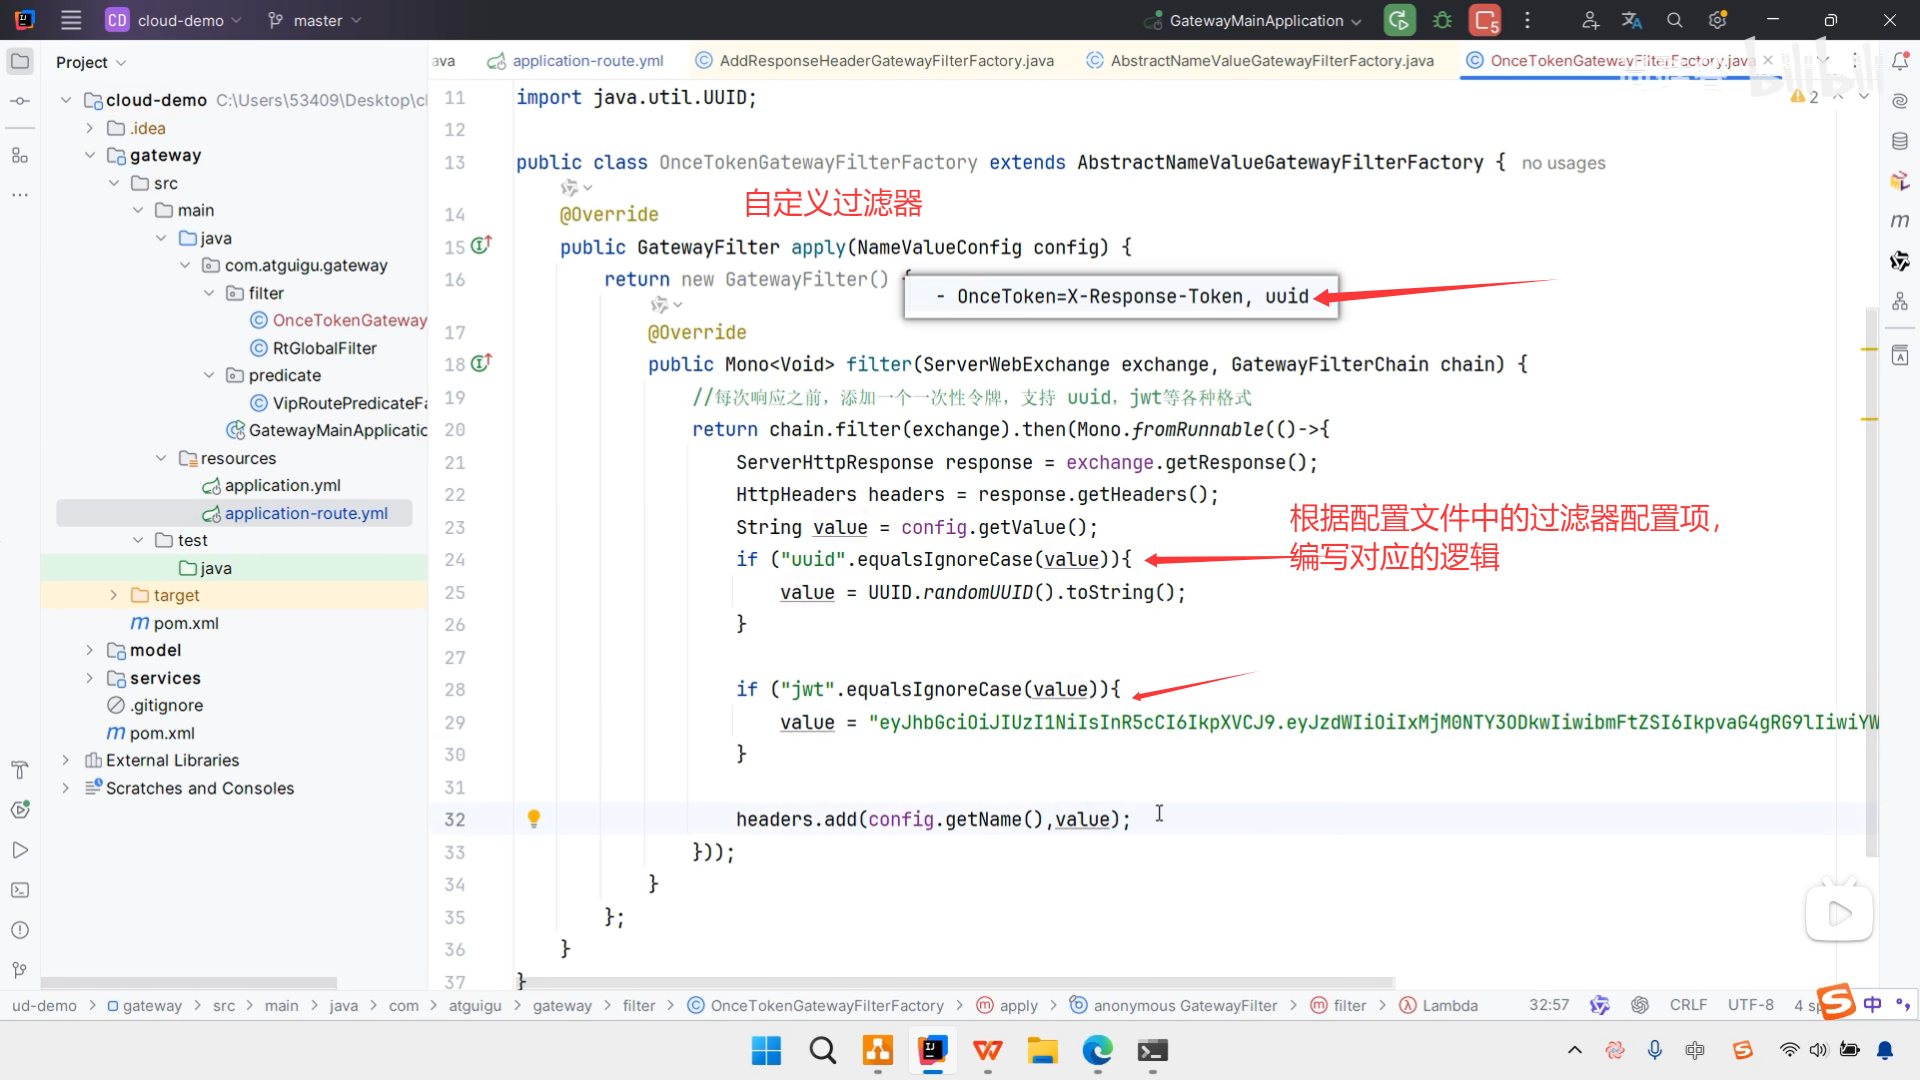Image resolution: width=1920 pixels, height=1080 pixels.
Task: Open the Database tool window
Action: (x=1900, y=141)
